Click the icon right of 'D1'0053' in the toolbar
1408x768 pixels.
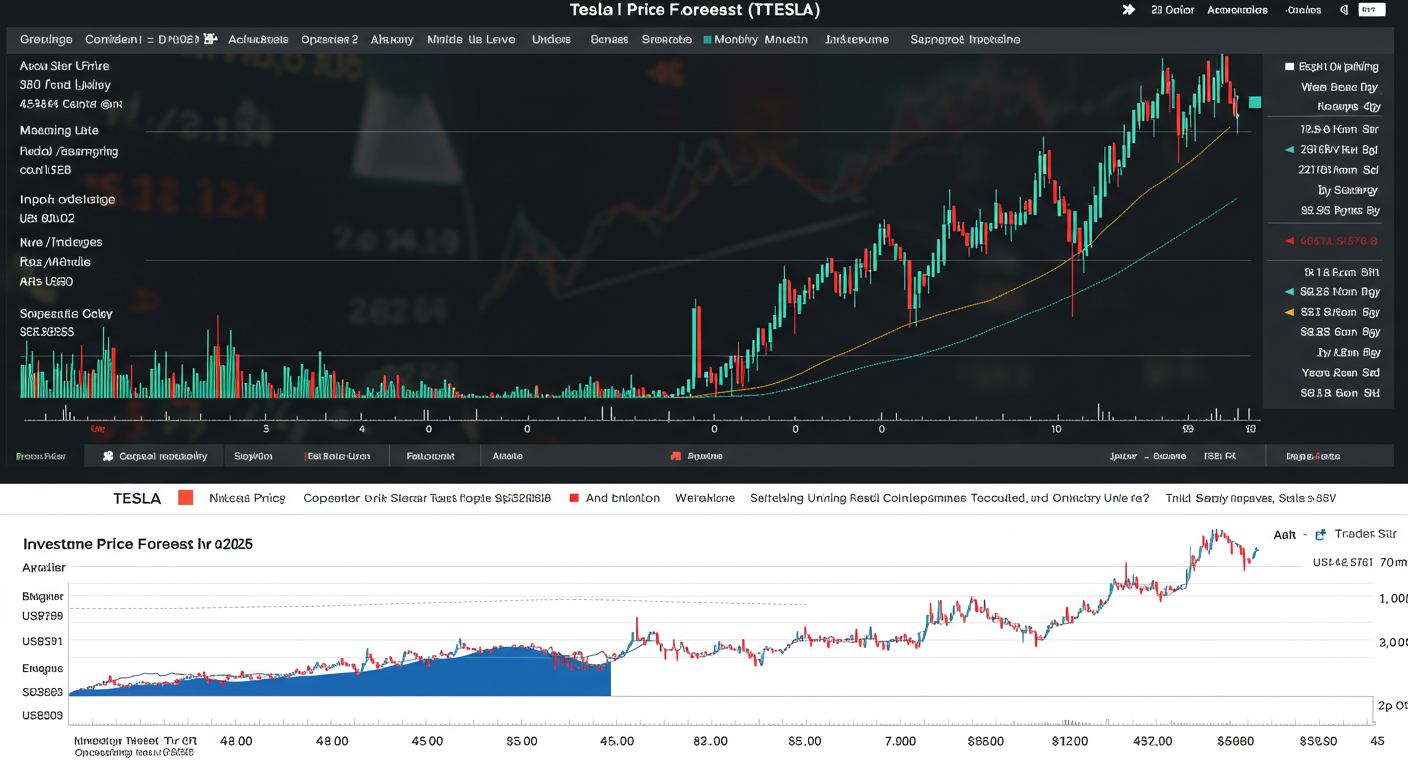(x=210, y=40)
